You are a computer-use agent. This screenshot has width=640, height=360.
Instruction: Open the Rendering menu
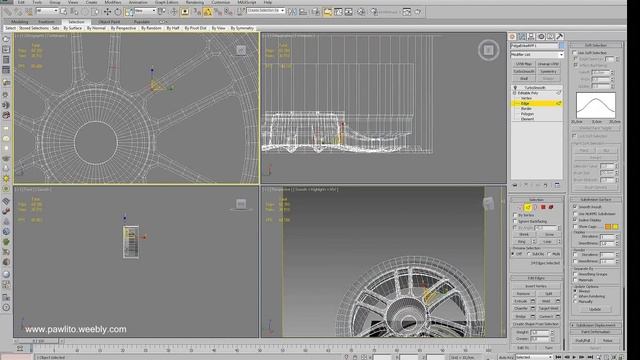point(195,2)
